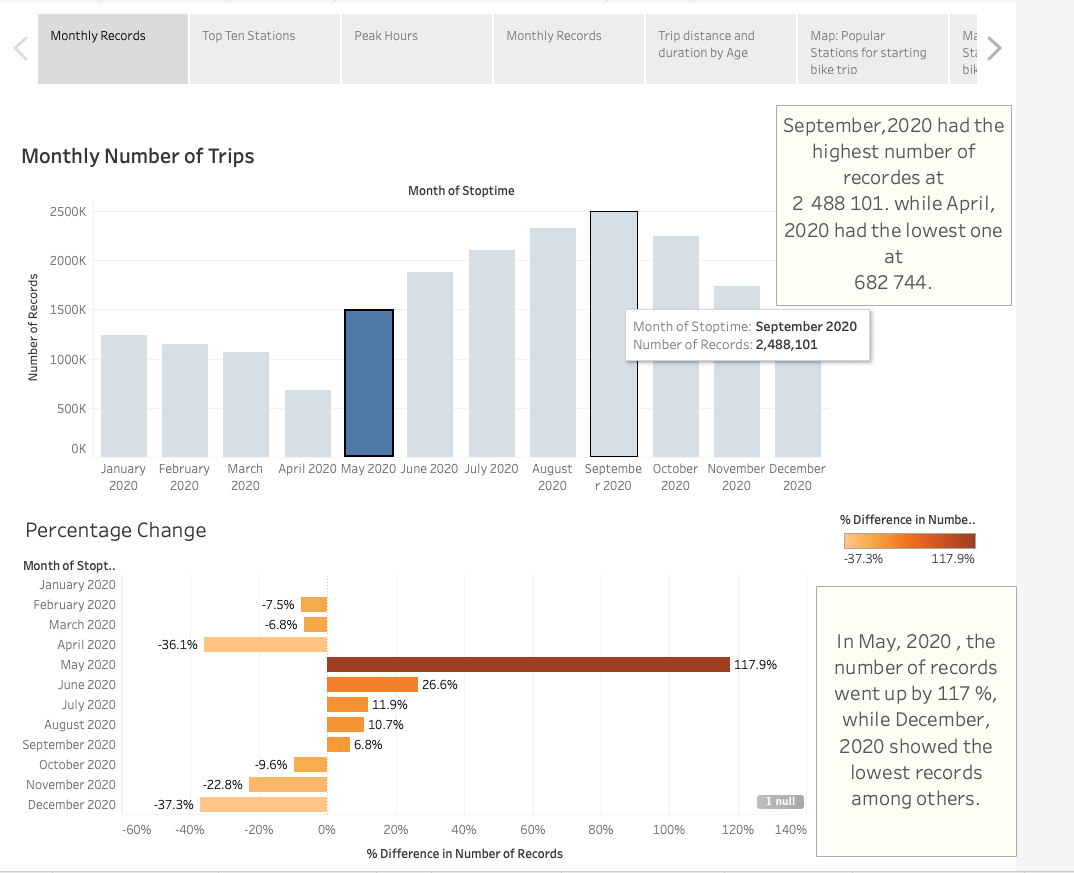
Task: Select the highlighted May 2020 bar
Action: 368,382
